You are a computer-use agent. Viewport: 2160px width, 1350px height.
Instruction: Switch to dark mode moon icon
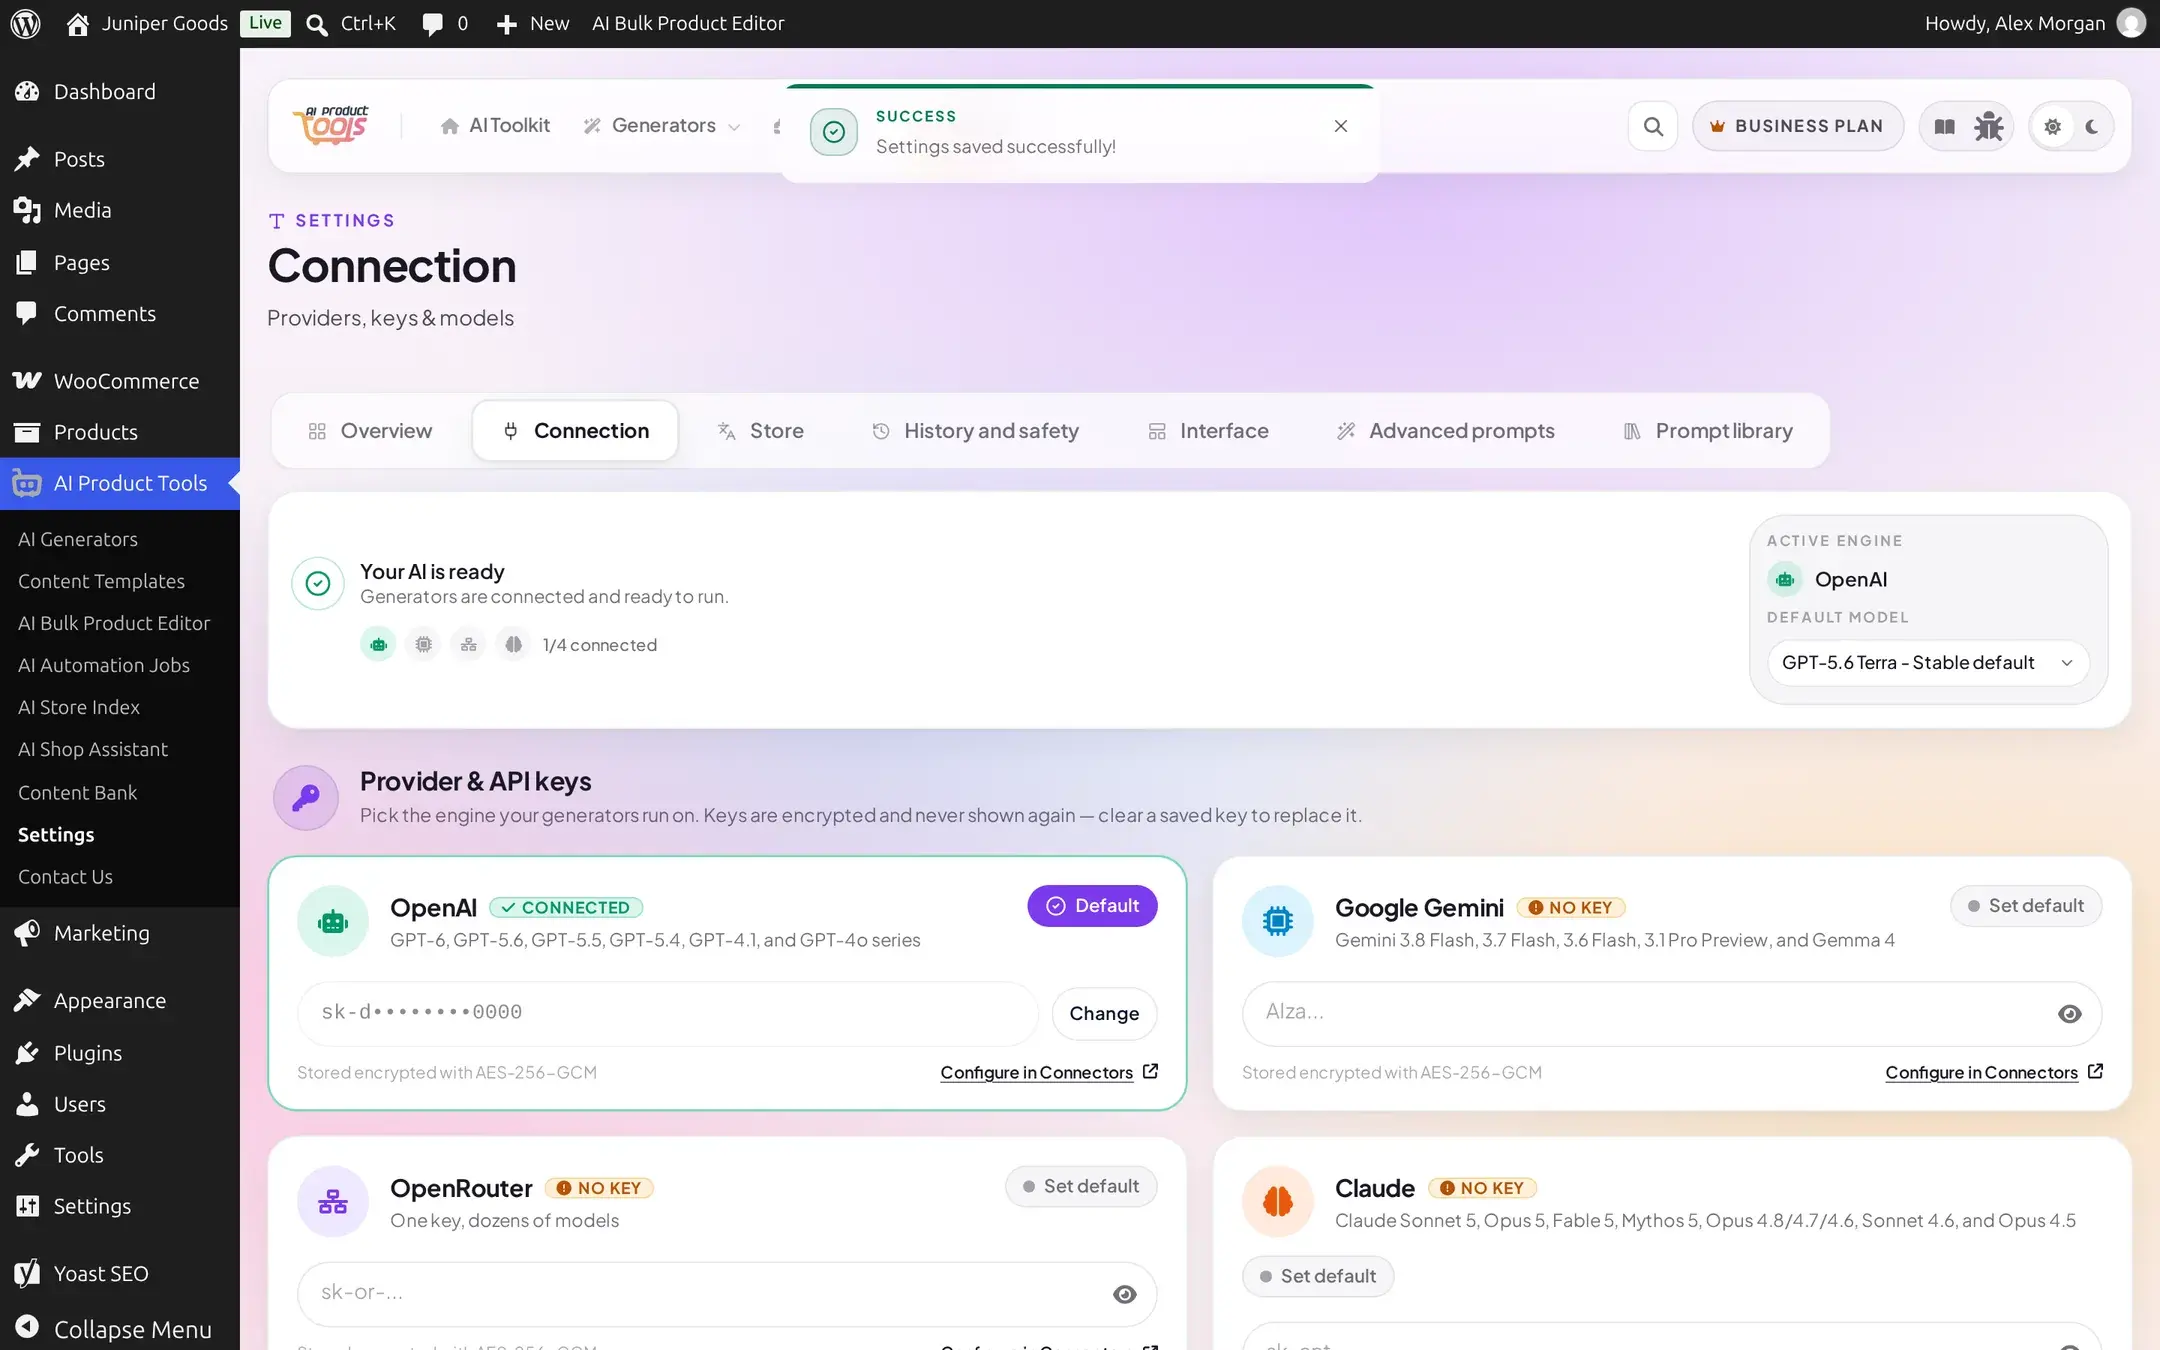click(x=2091, y=126)
